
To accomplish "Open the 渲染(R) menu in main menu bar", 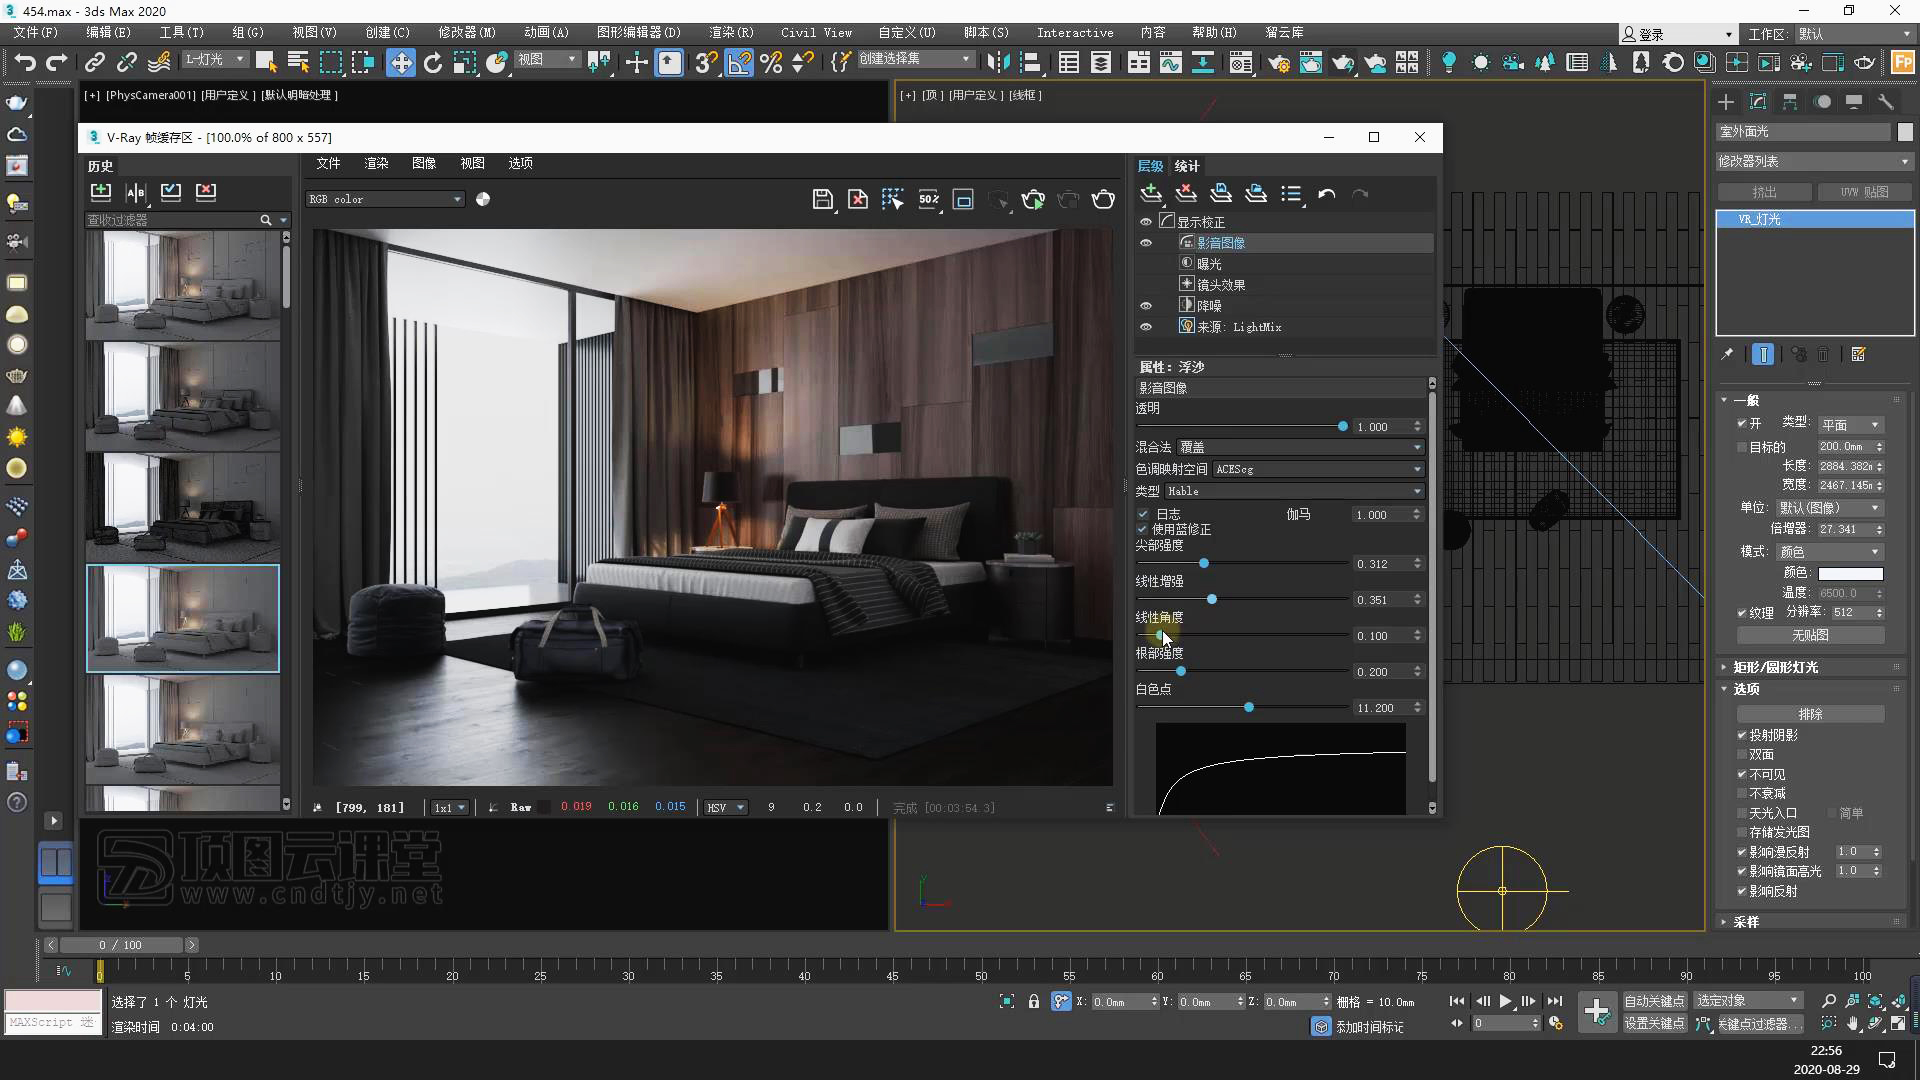I will tap(731, 32).
